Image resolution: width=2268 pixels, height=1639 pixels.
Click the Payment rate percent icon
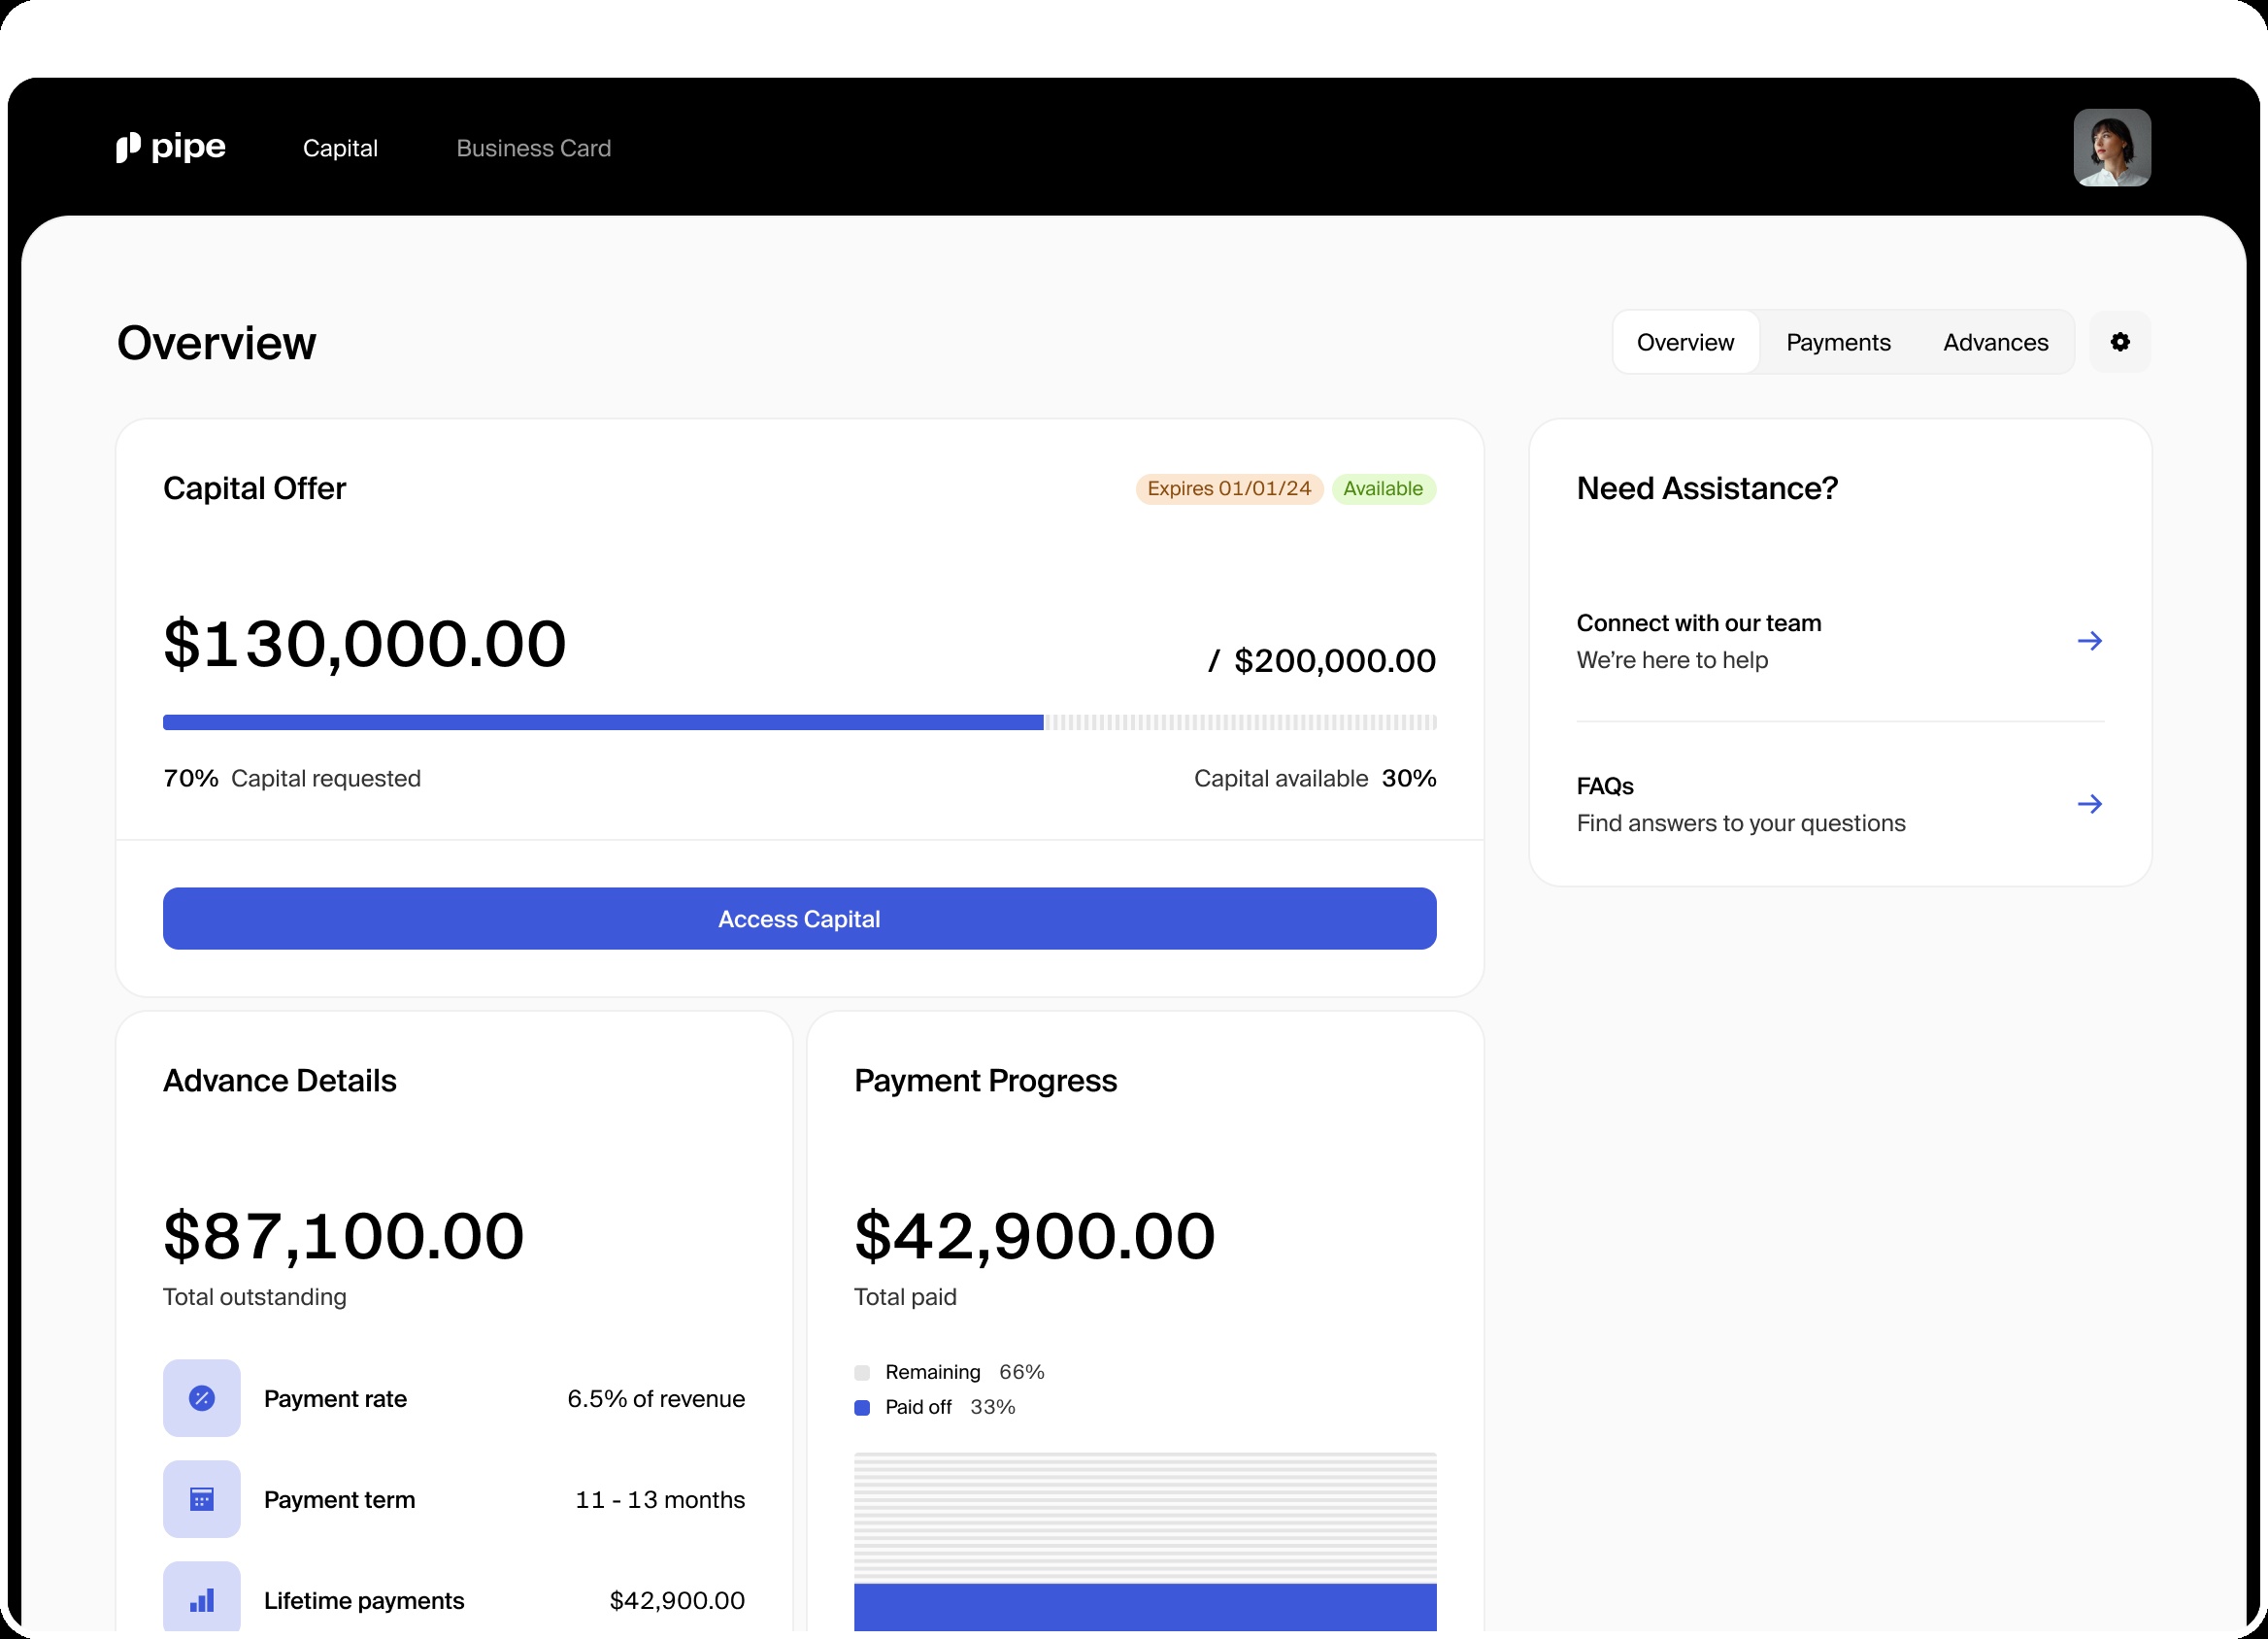(x=202, y=1398)
